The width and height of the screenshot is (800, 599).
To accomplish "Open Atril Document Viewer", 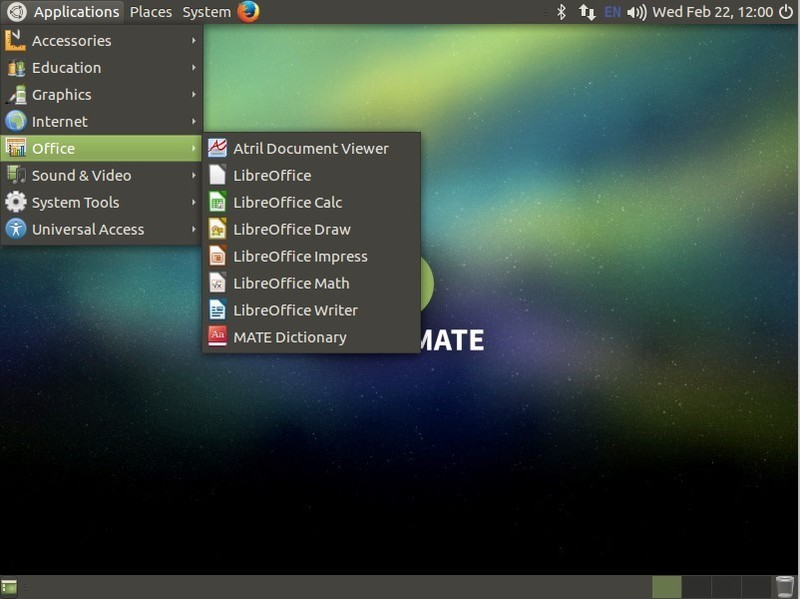I will [310, 148].
